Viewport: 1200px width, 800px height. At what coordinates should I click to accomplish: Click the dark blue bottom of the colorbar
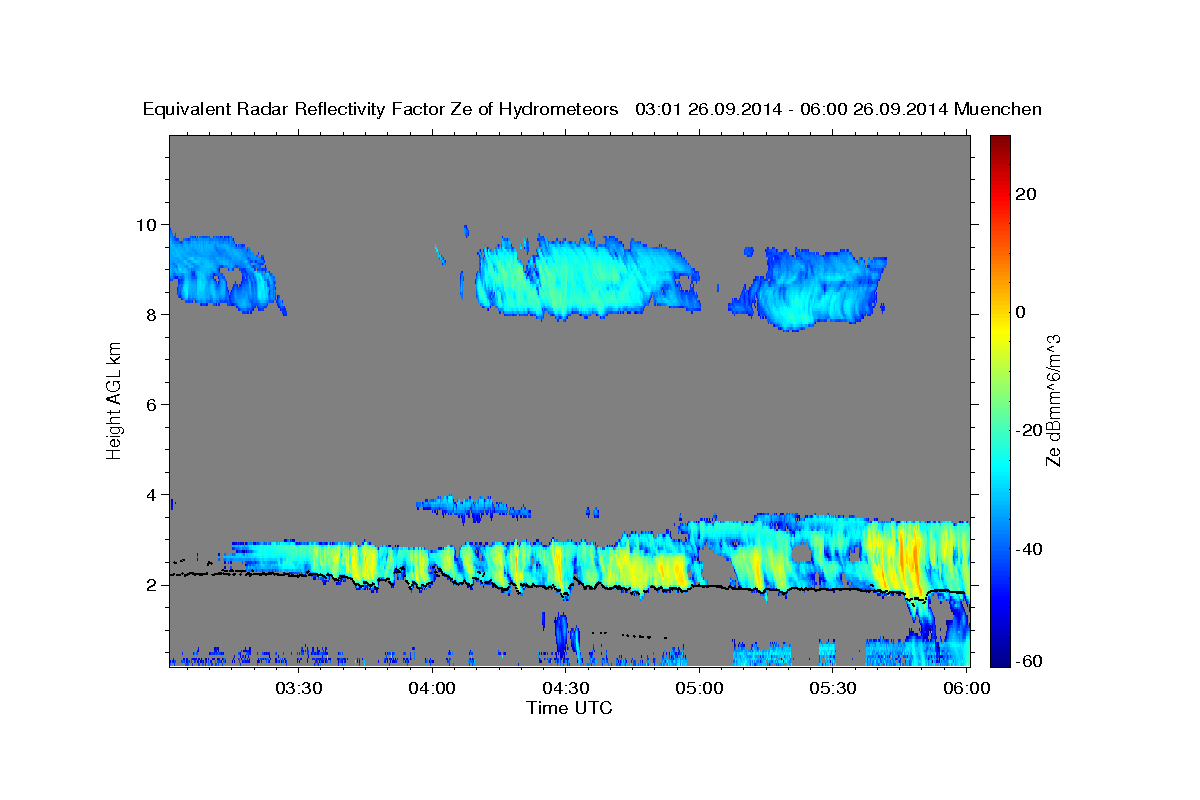1000,658
